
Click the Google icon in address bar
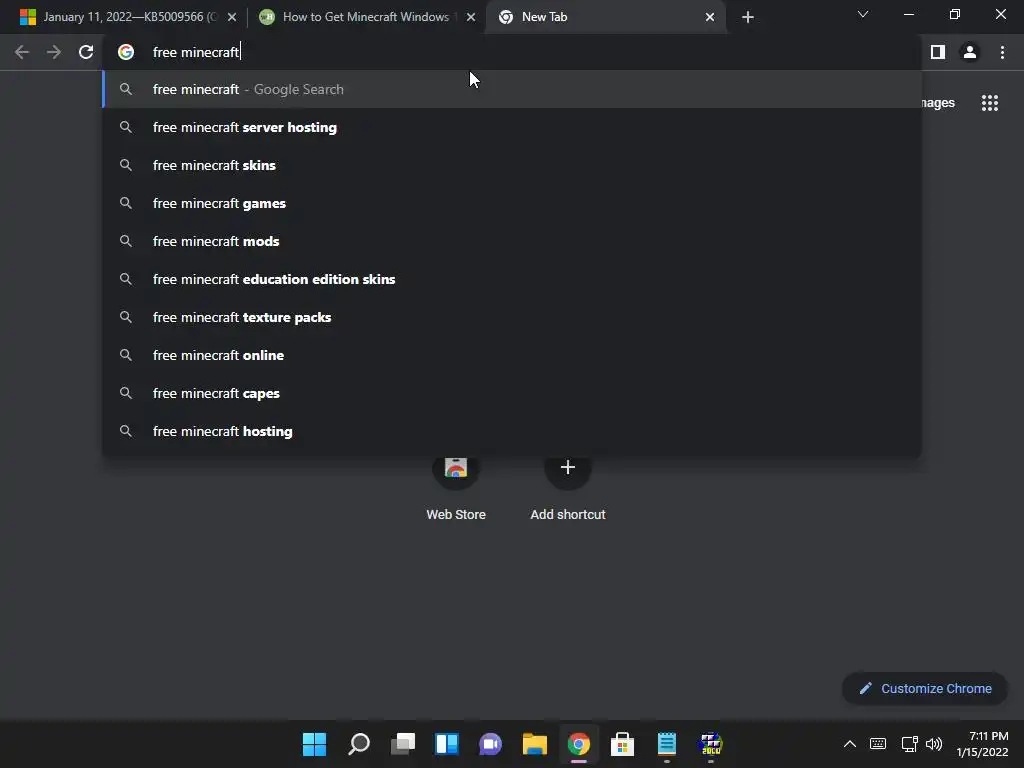click(x=126, y=52)
